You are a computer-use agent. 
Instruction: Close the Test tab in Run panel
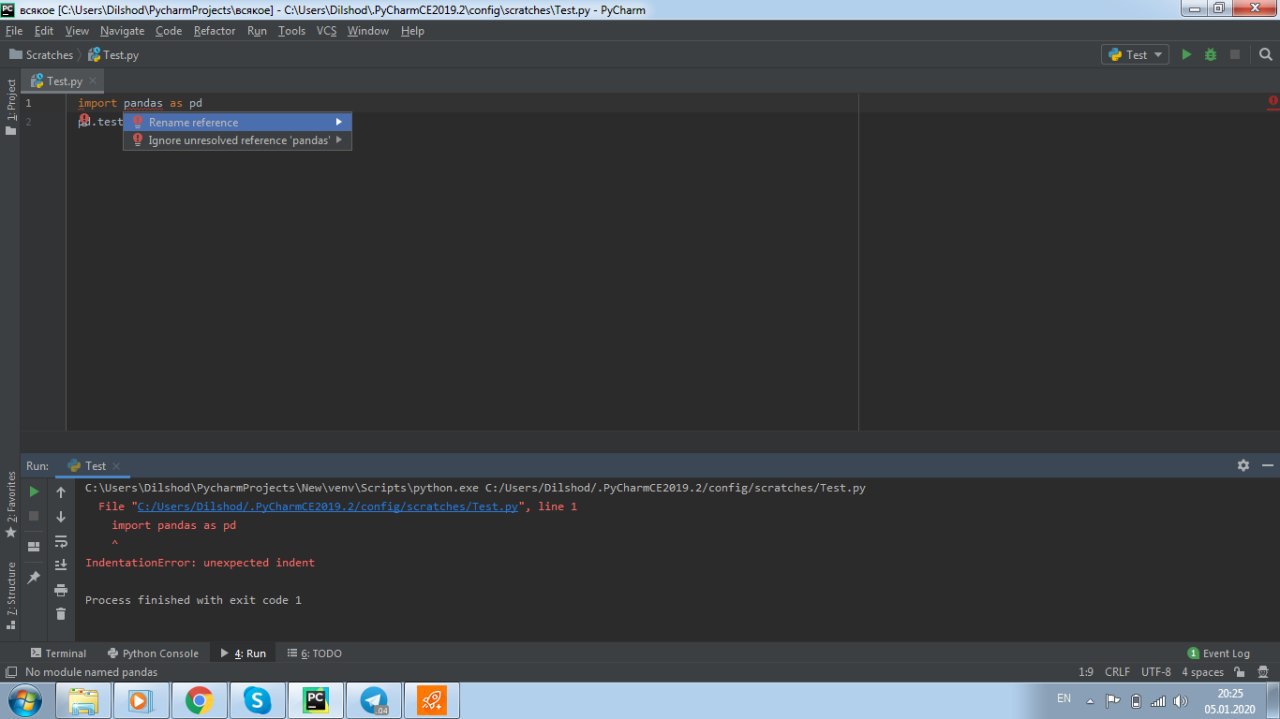(x=116, y=466)
